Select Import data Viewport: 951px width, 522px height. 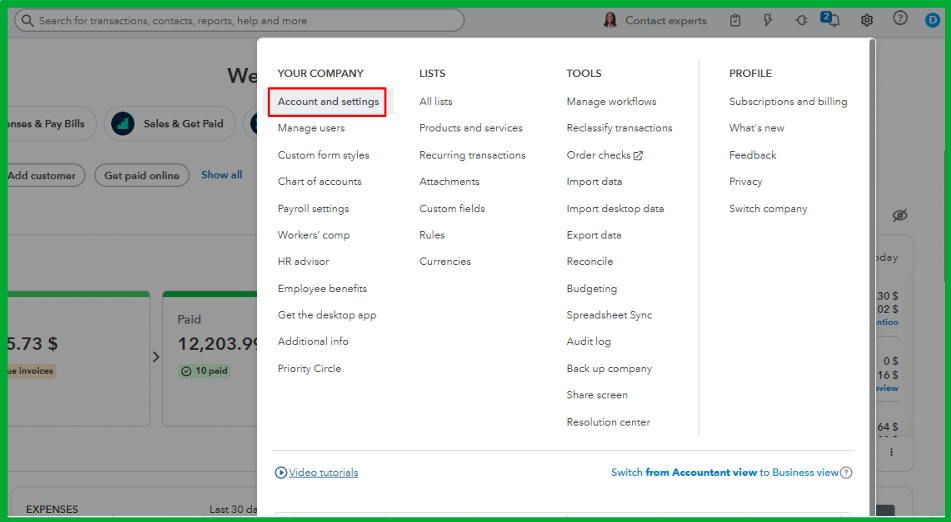594,181
